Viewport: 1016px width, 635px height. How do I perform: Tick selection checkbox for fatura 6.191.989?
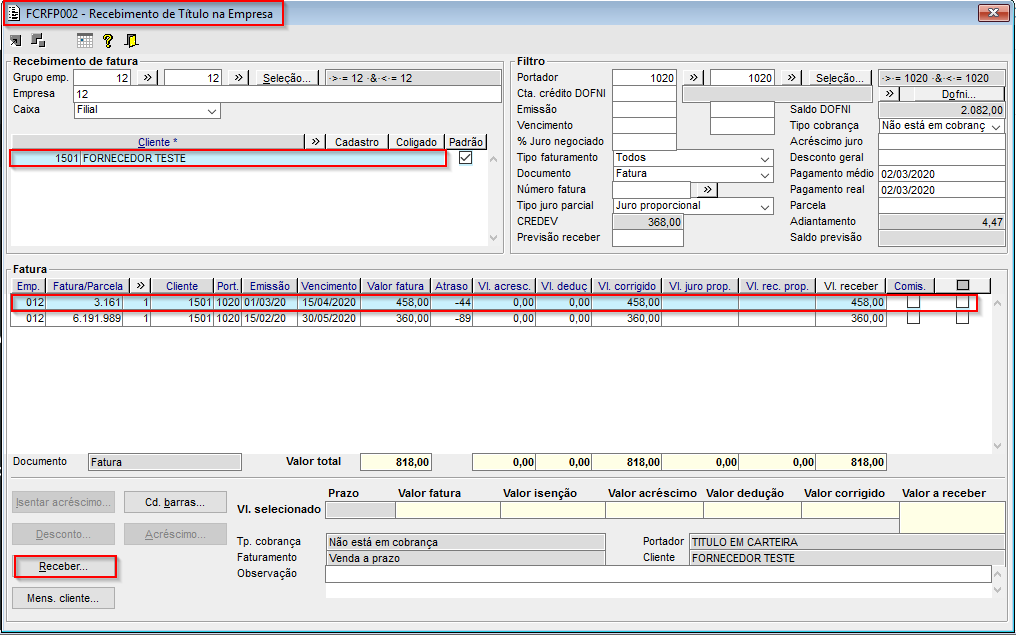[x=962, y=318]
